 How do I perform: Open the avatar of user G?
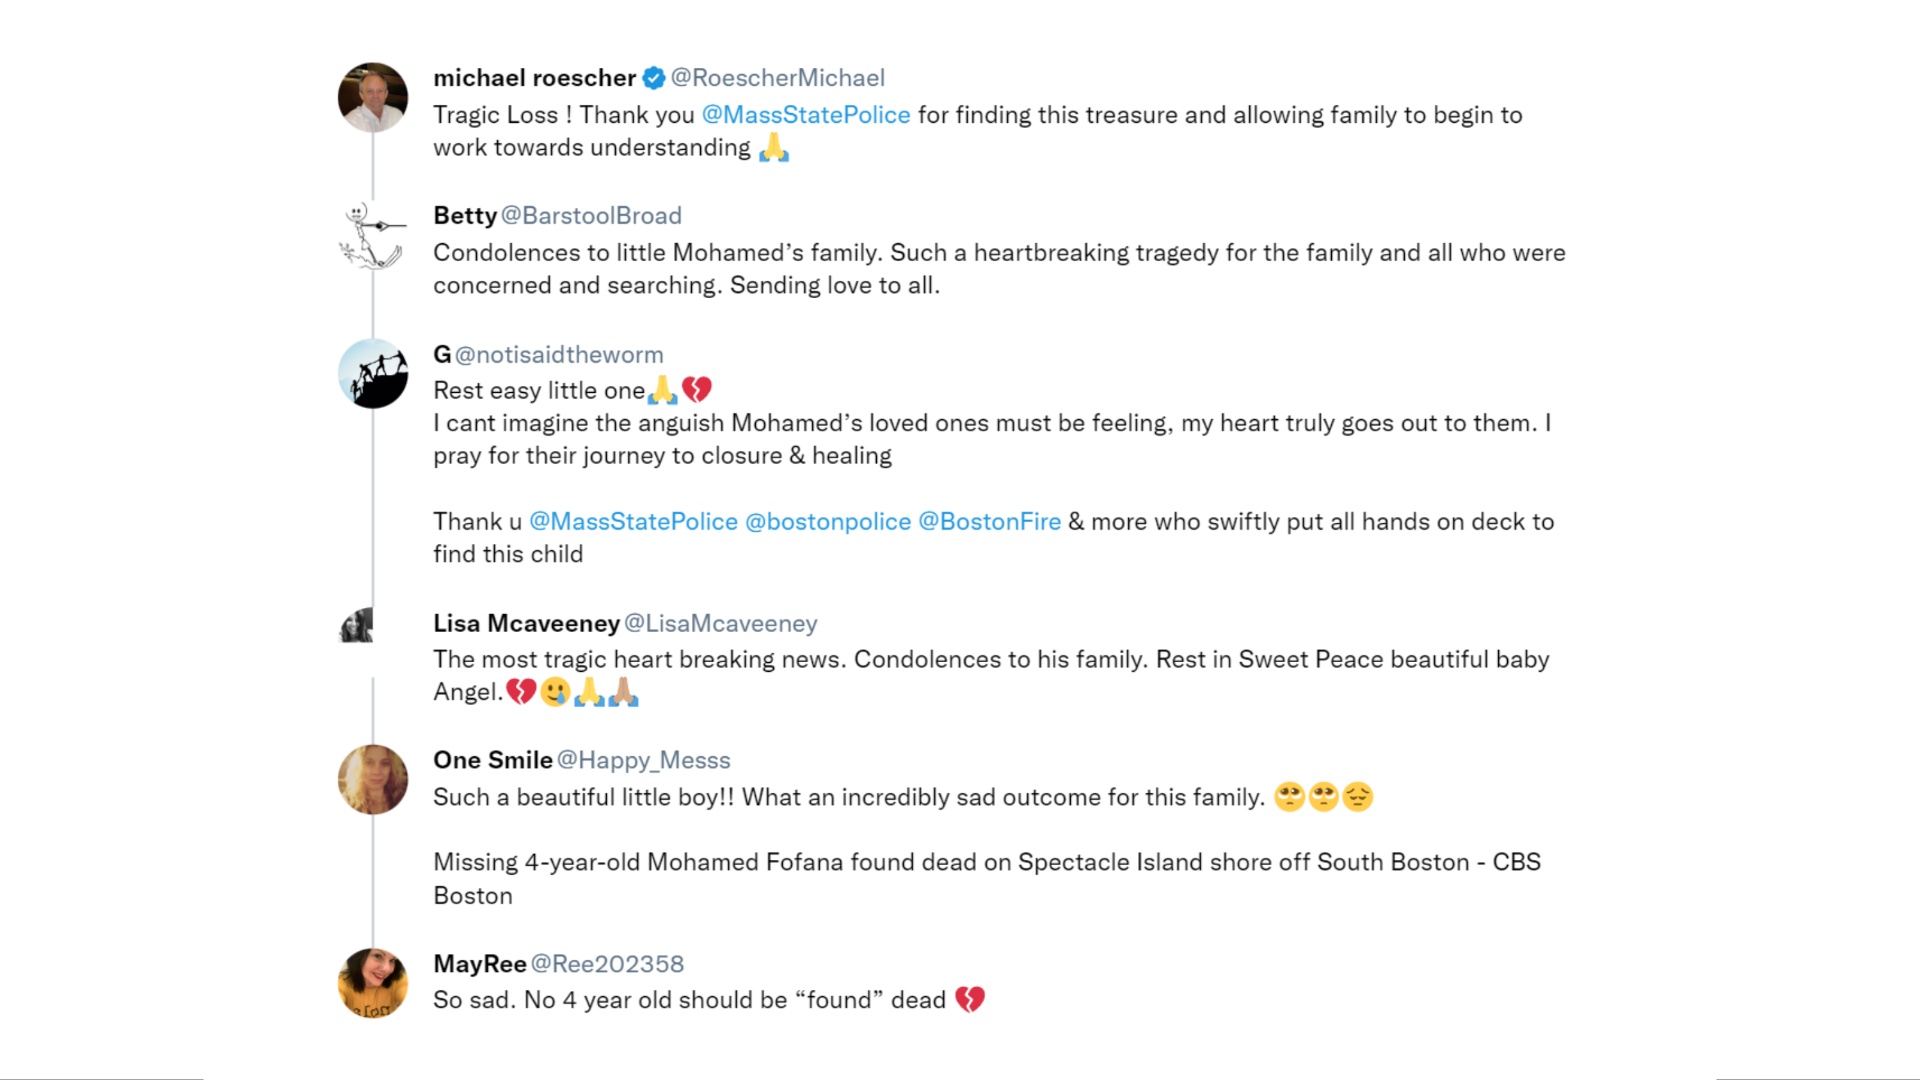pos(373,374)
